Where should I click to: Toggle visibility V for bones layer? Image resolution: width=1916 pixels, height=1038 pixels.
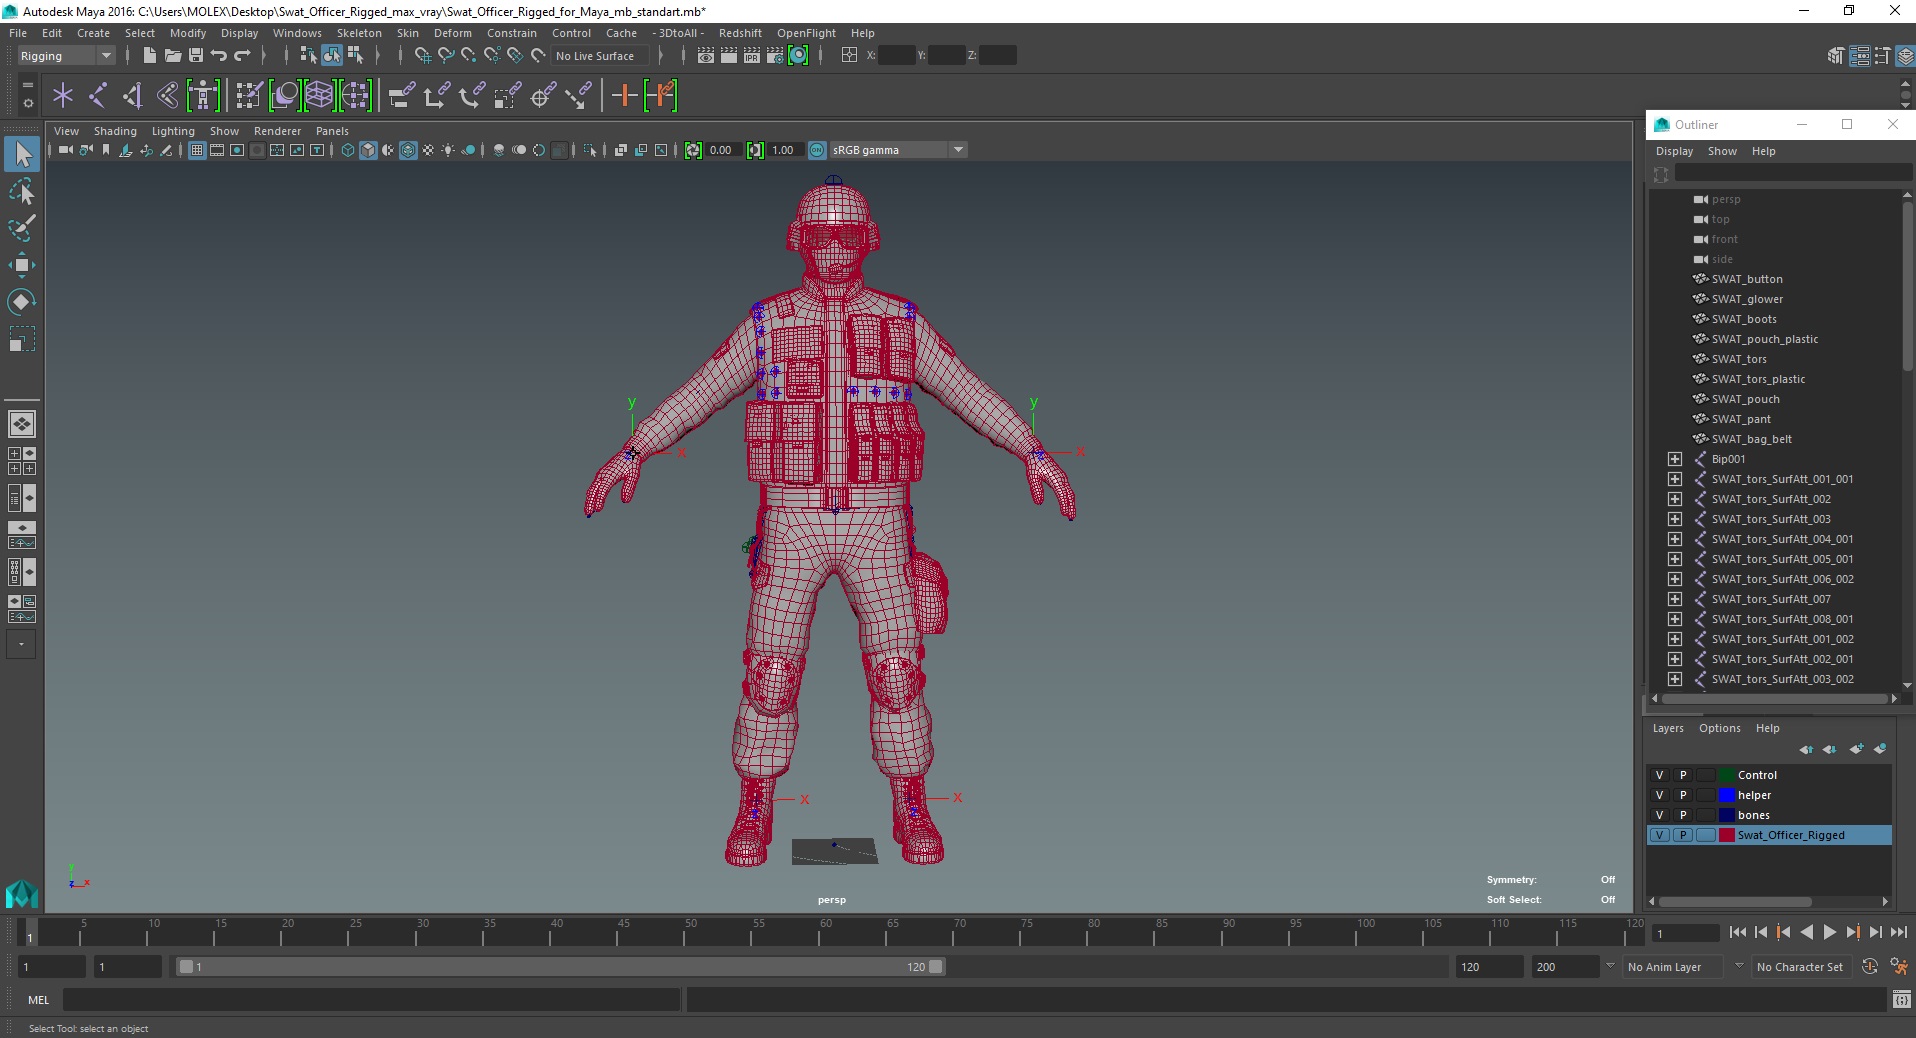(1659, 815)
